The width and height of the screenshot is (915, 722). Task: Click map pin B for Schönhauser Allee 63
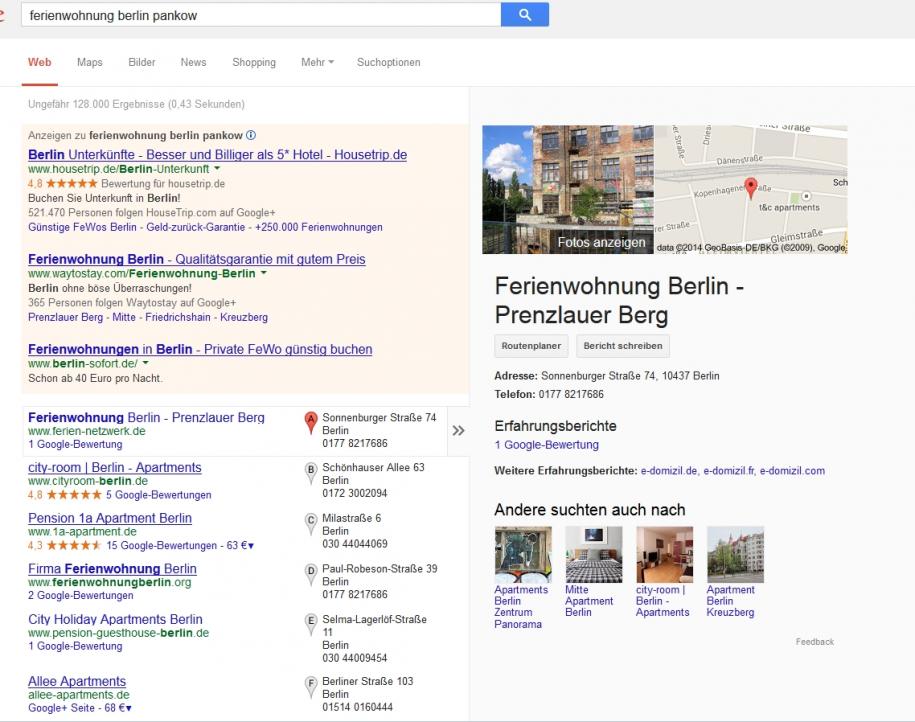click(x=311, y=473)
